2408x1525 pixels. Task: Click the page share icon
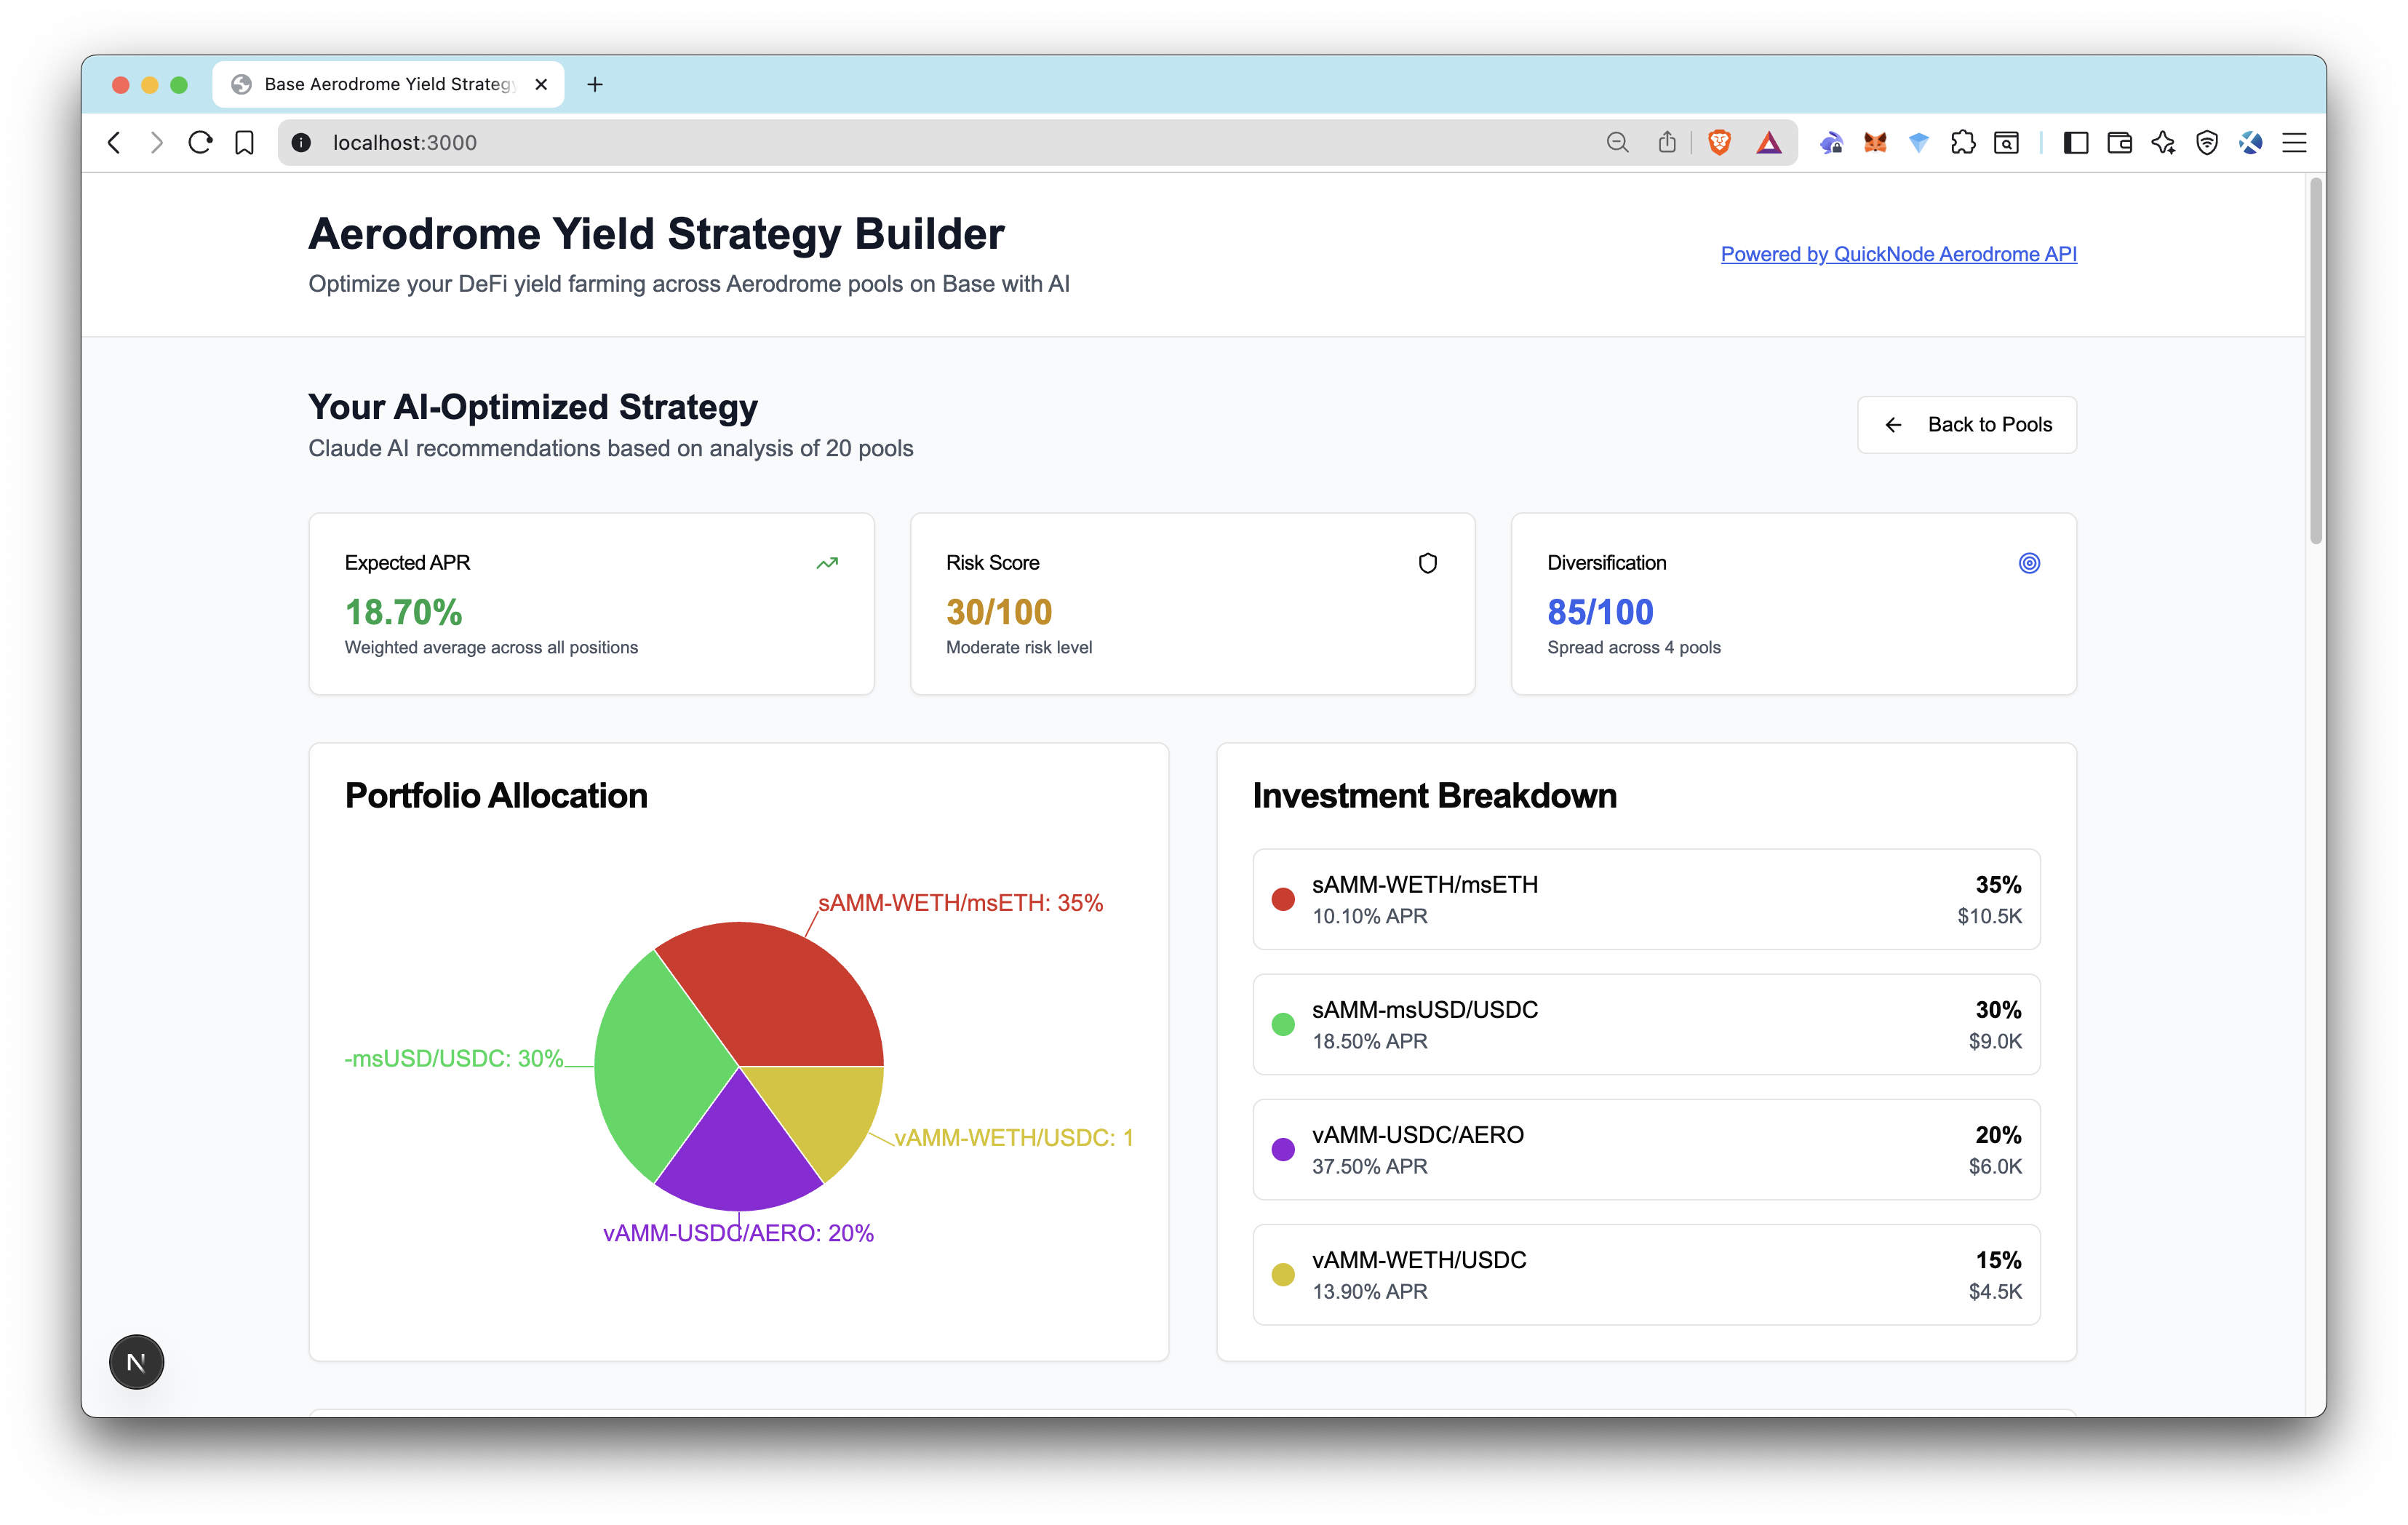tap(1667, 143)
